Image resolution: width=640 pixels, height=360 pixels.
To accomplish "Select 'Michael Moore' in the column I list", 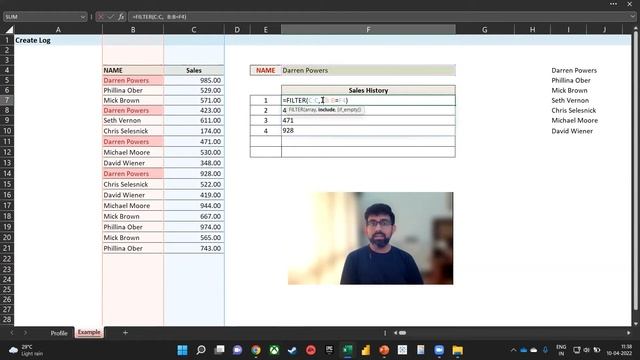I will click(x=574, y=120).
